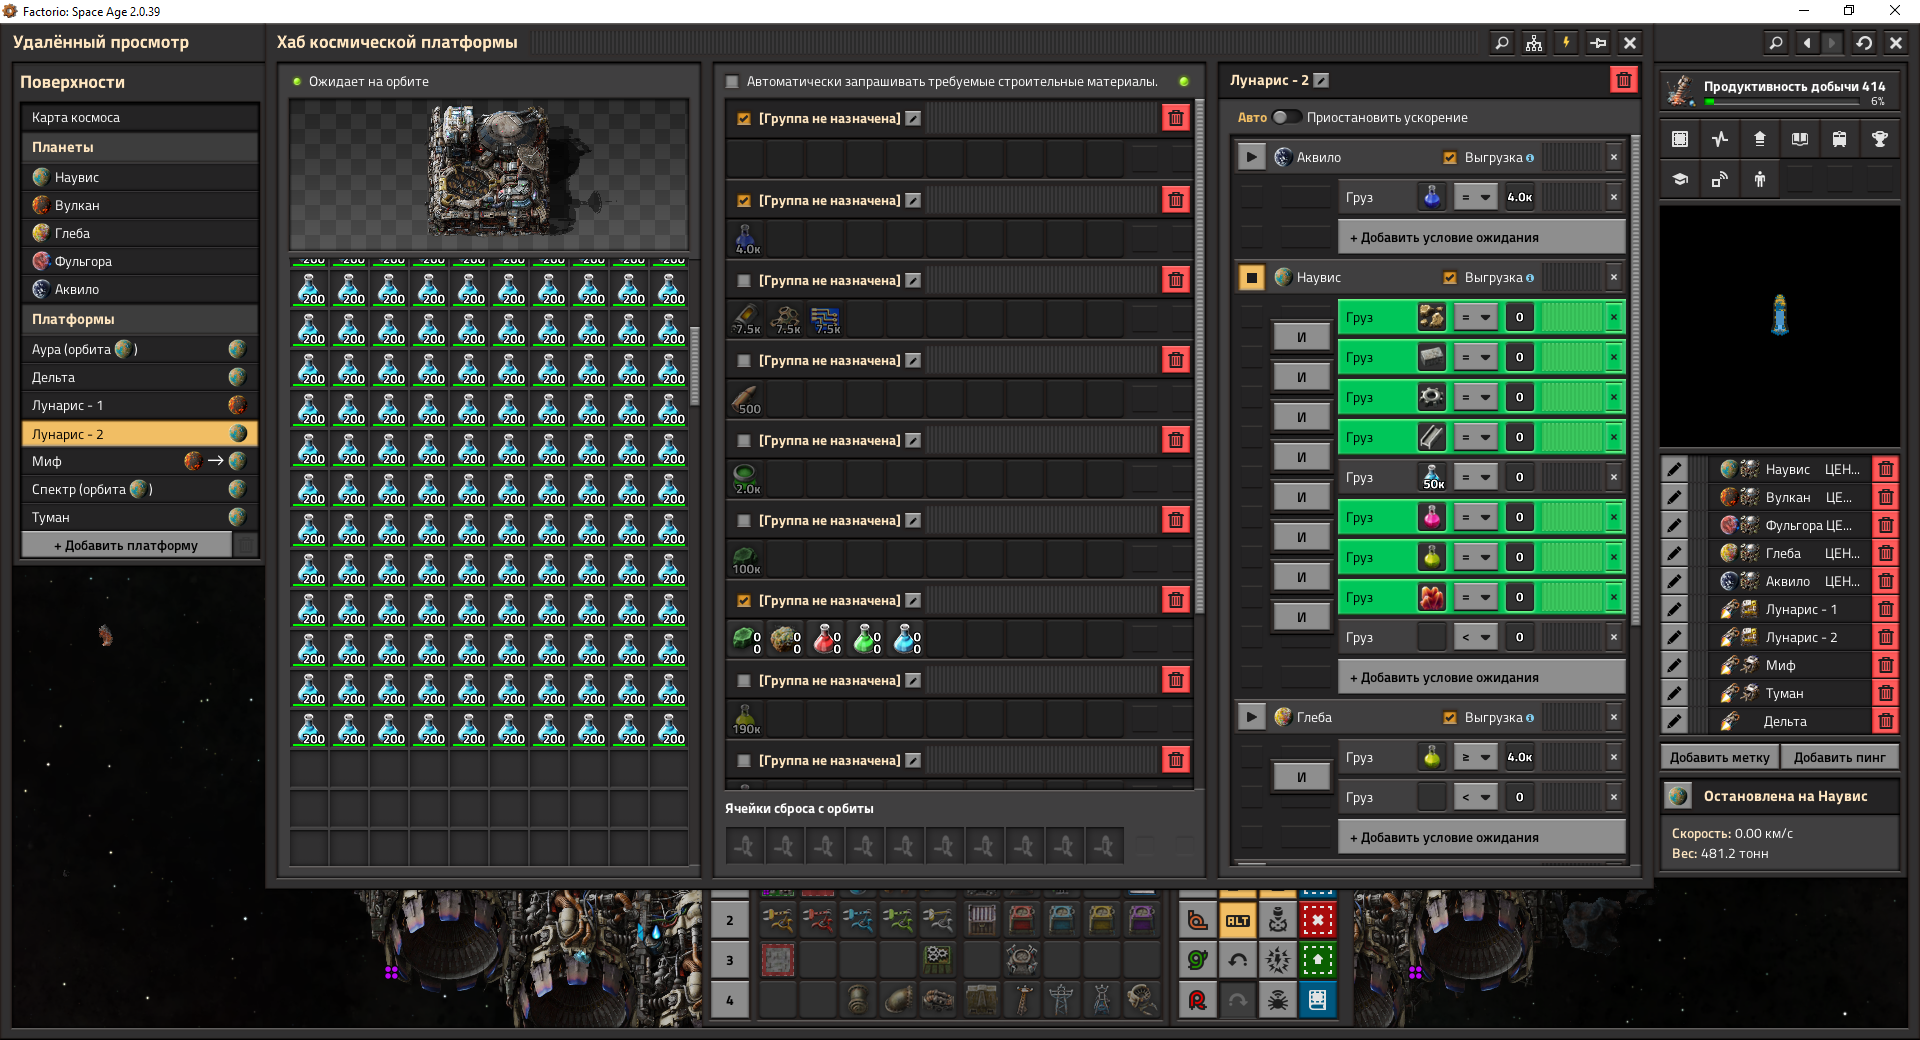Open the search magnifier in the hub title bar

point(1502,43)
